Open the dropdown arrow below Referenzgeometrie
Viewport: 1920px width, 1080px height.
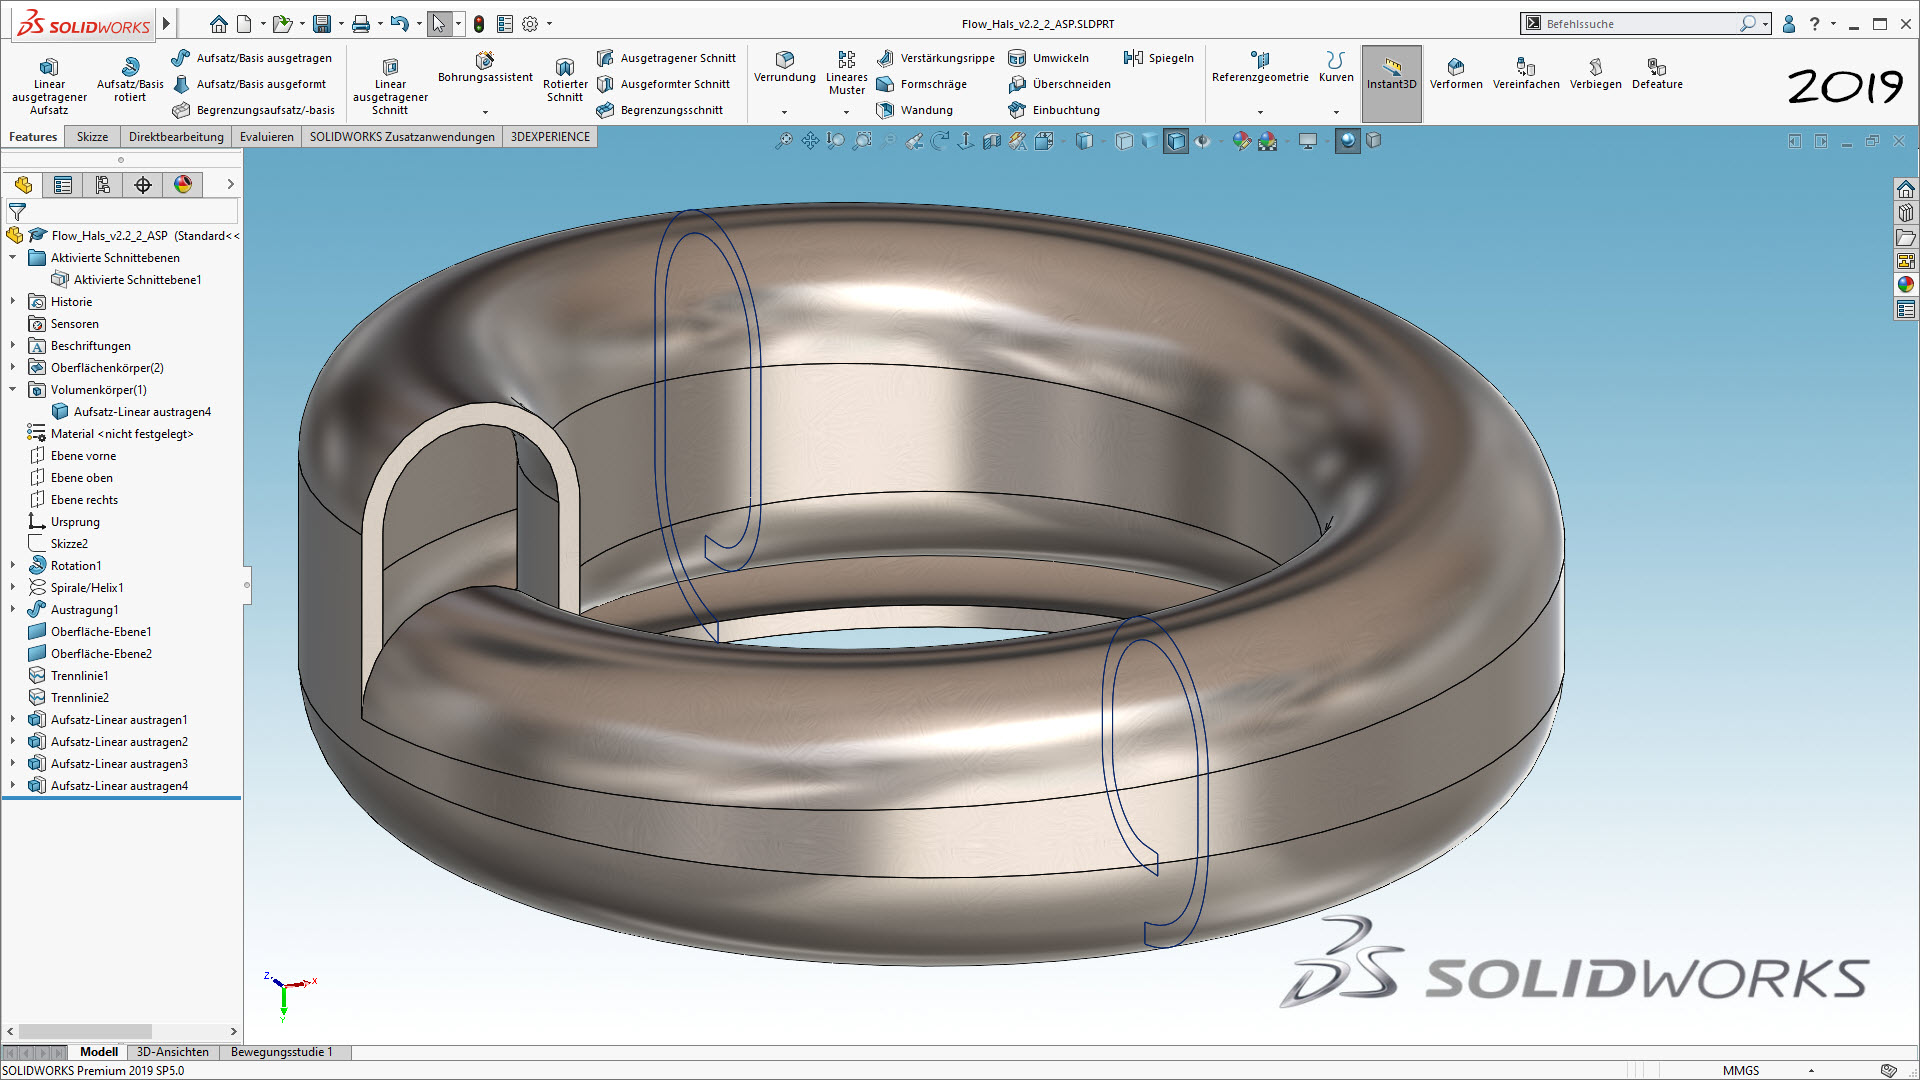tap(1260, 112)
